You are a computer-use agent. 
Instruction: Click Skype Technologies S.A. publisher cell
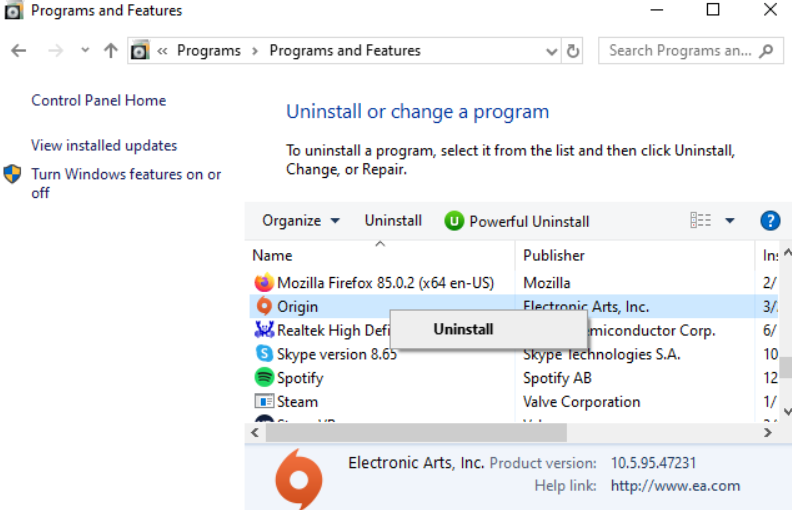[x=602, y=354]
